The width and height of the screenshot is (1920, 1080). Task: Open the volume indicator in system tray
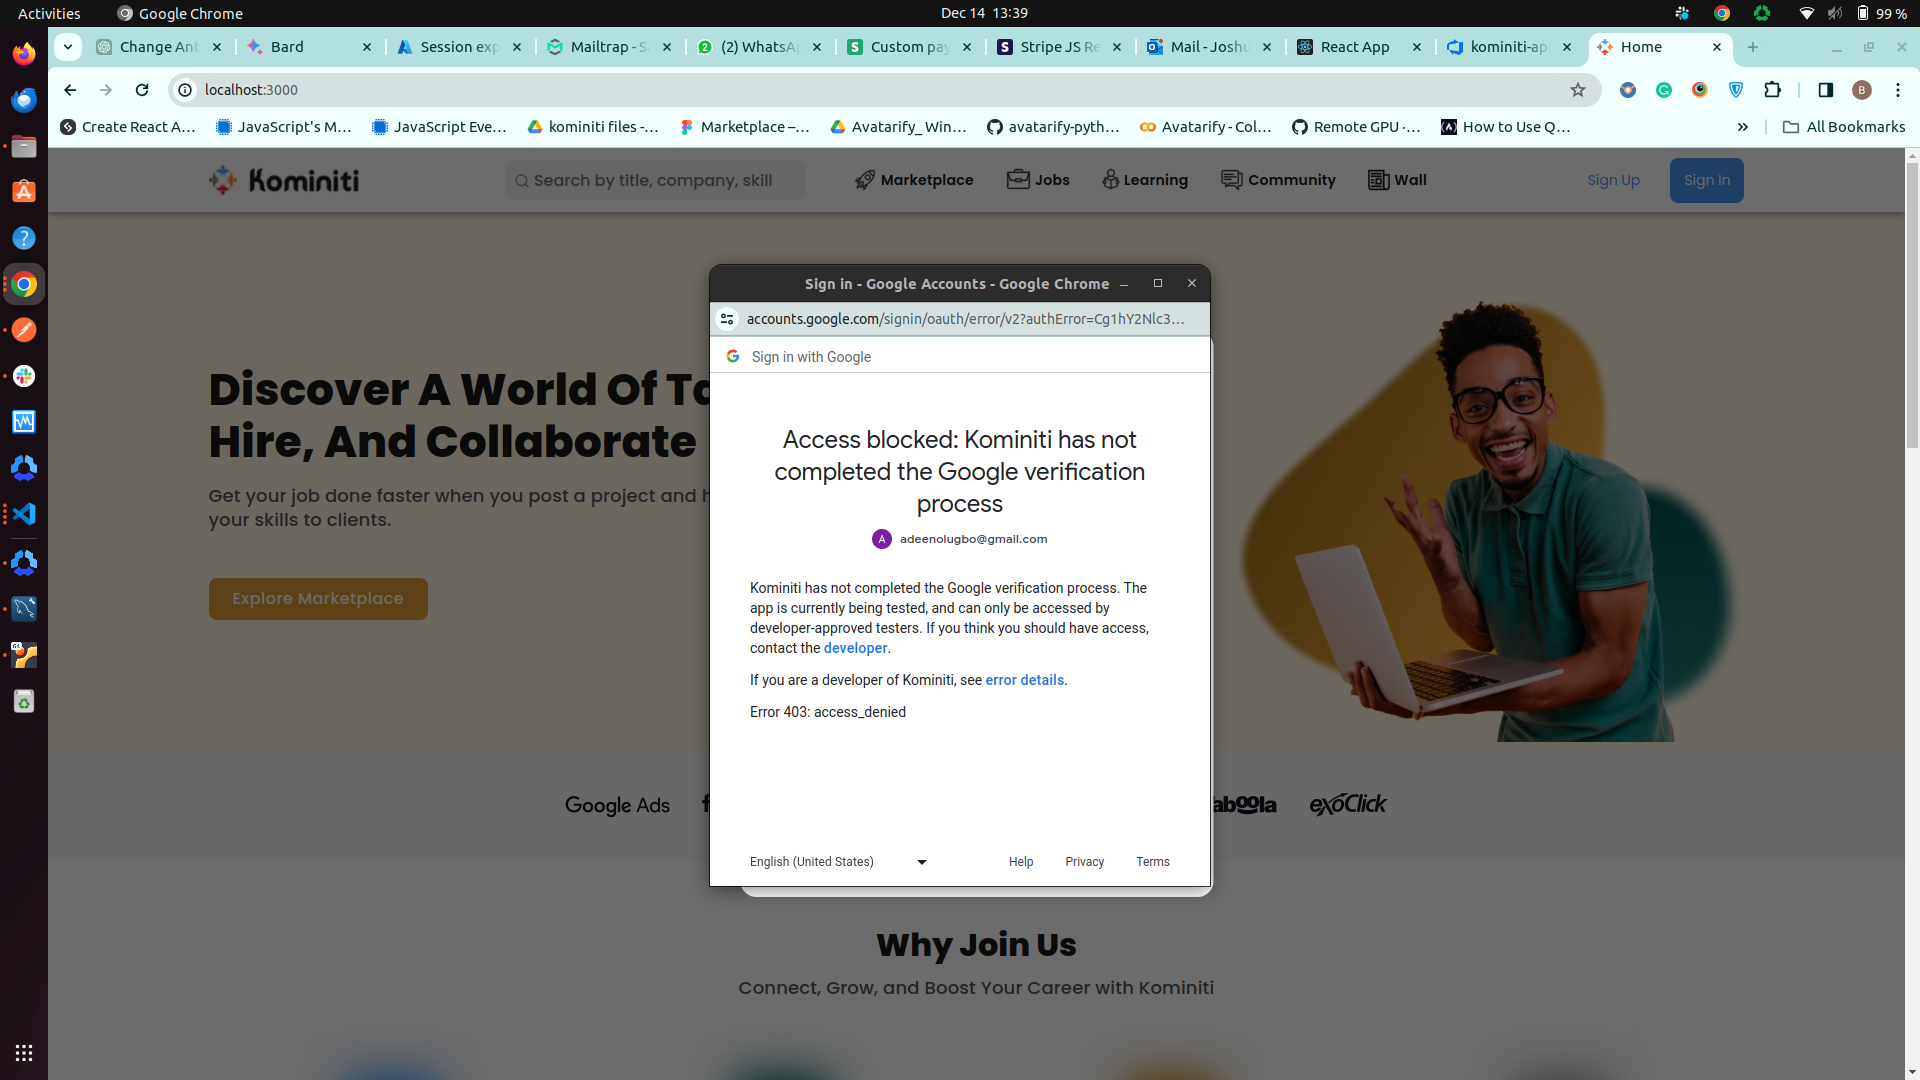(1835, 13)
